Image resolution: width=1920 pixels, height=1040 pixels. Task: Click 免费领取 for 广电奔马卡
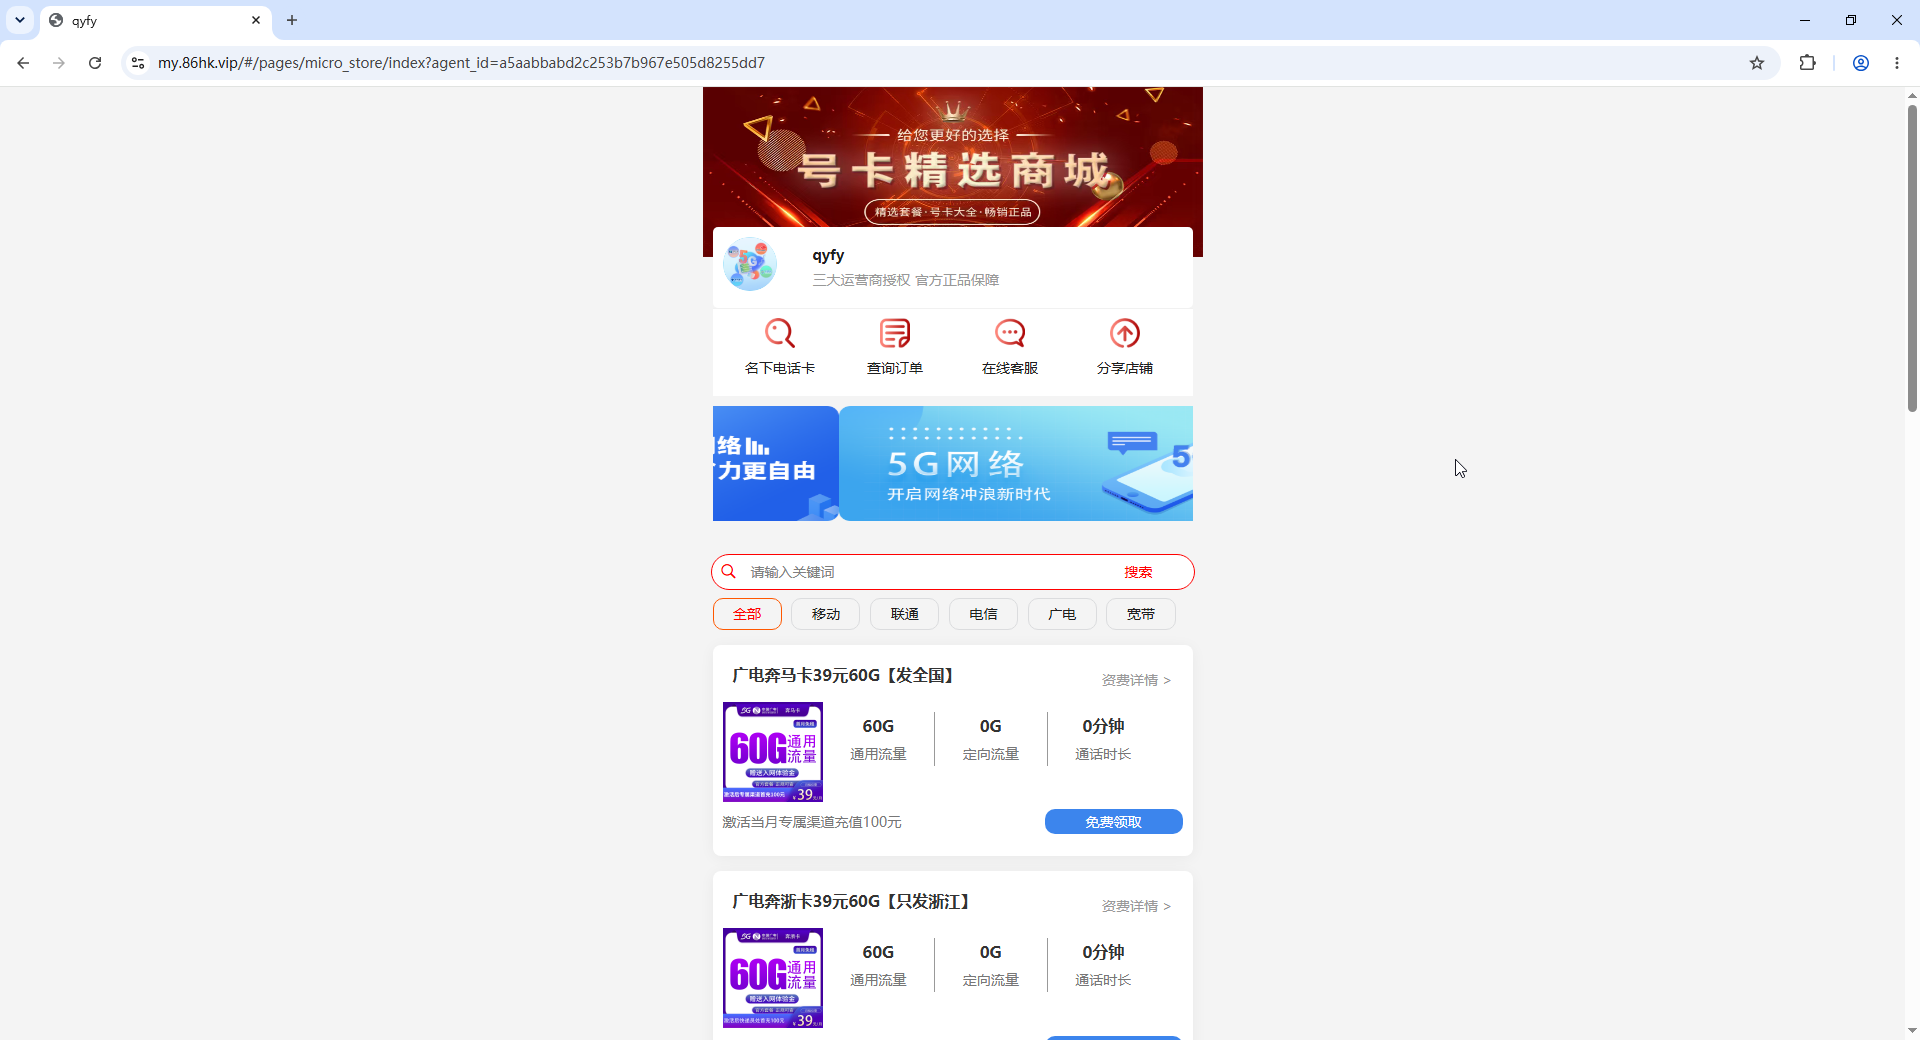coord(1114,822)
